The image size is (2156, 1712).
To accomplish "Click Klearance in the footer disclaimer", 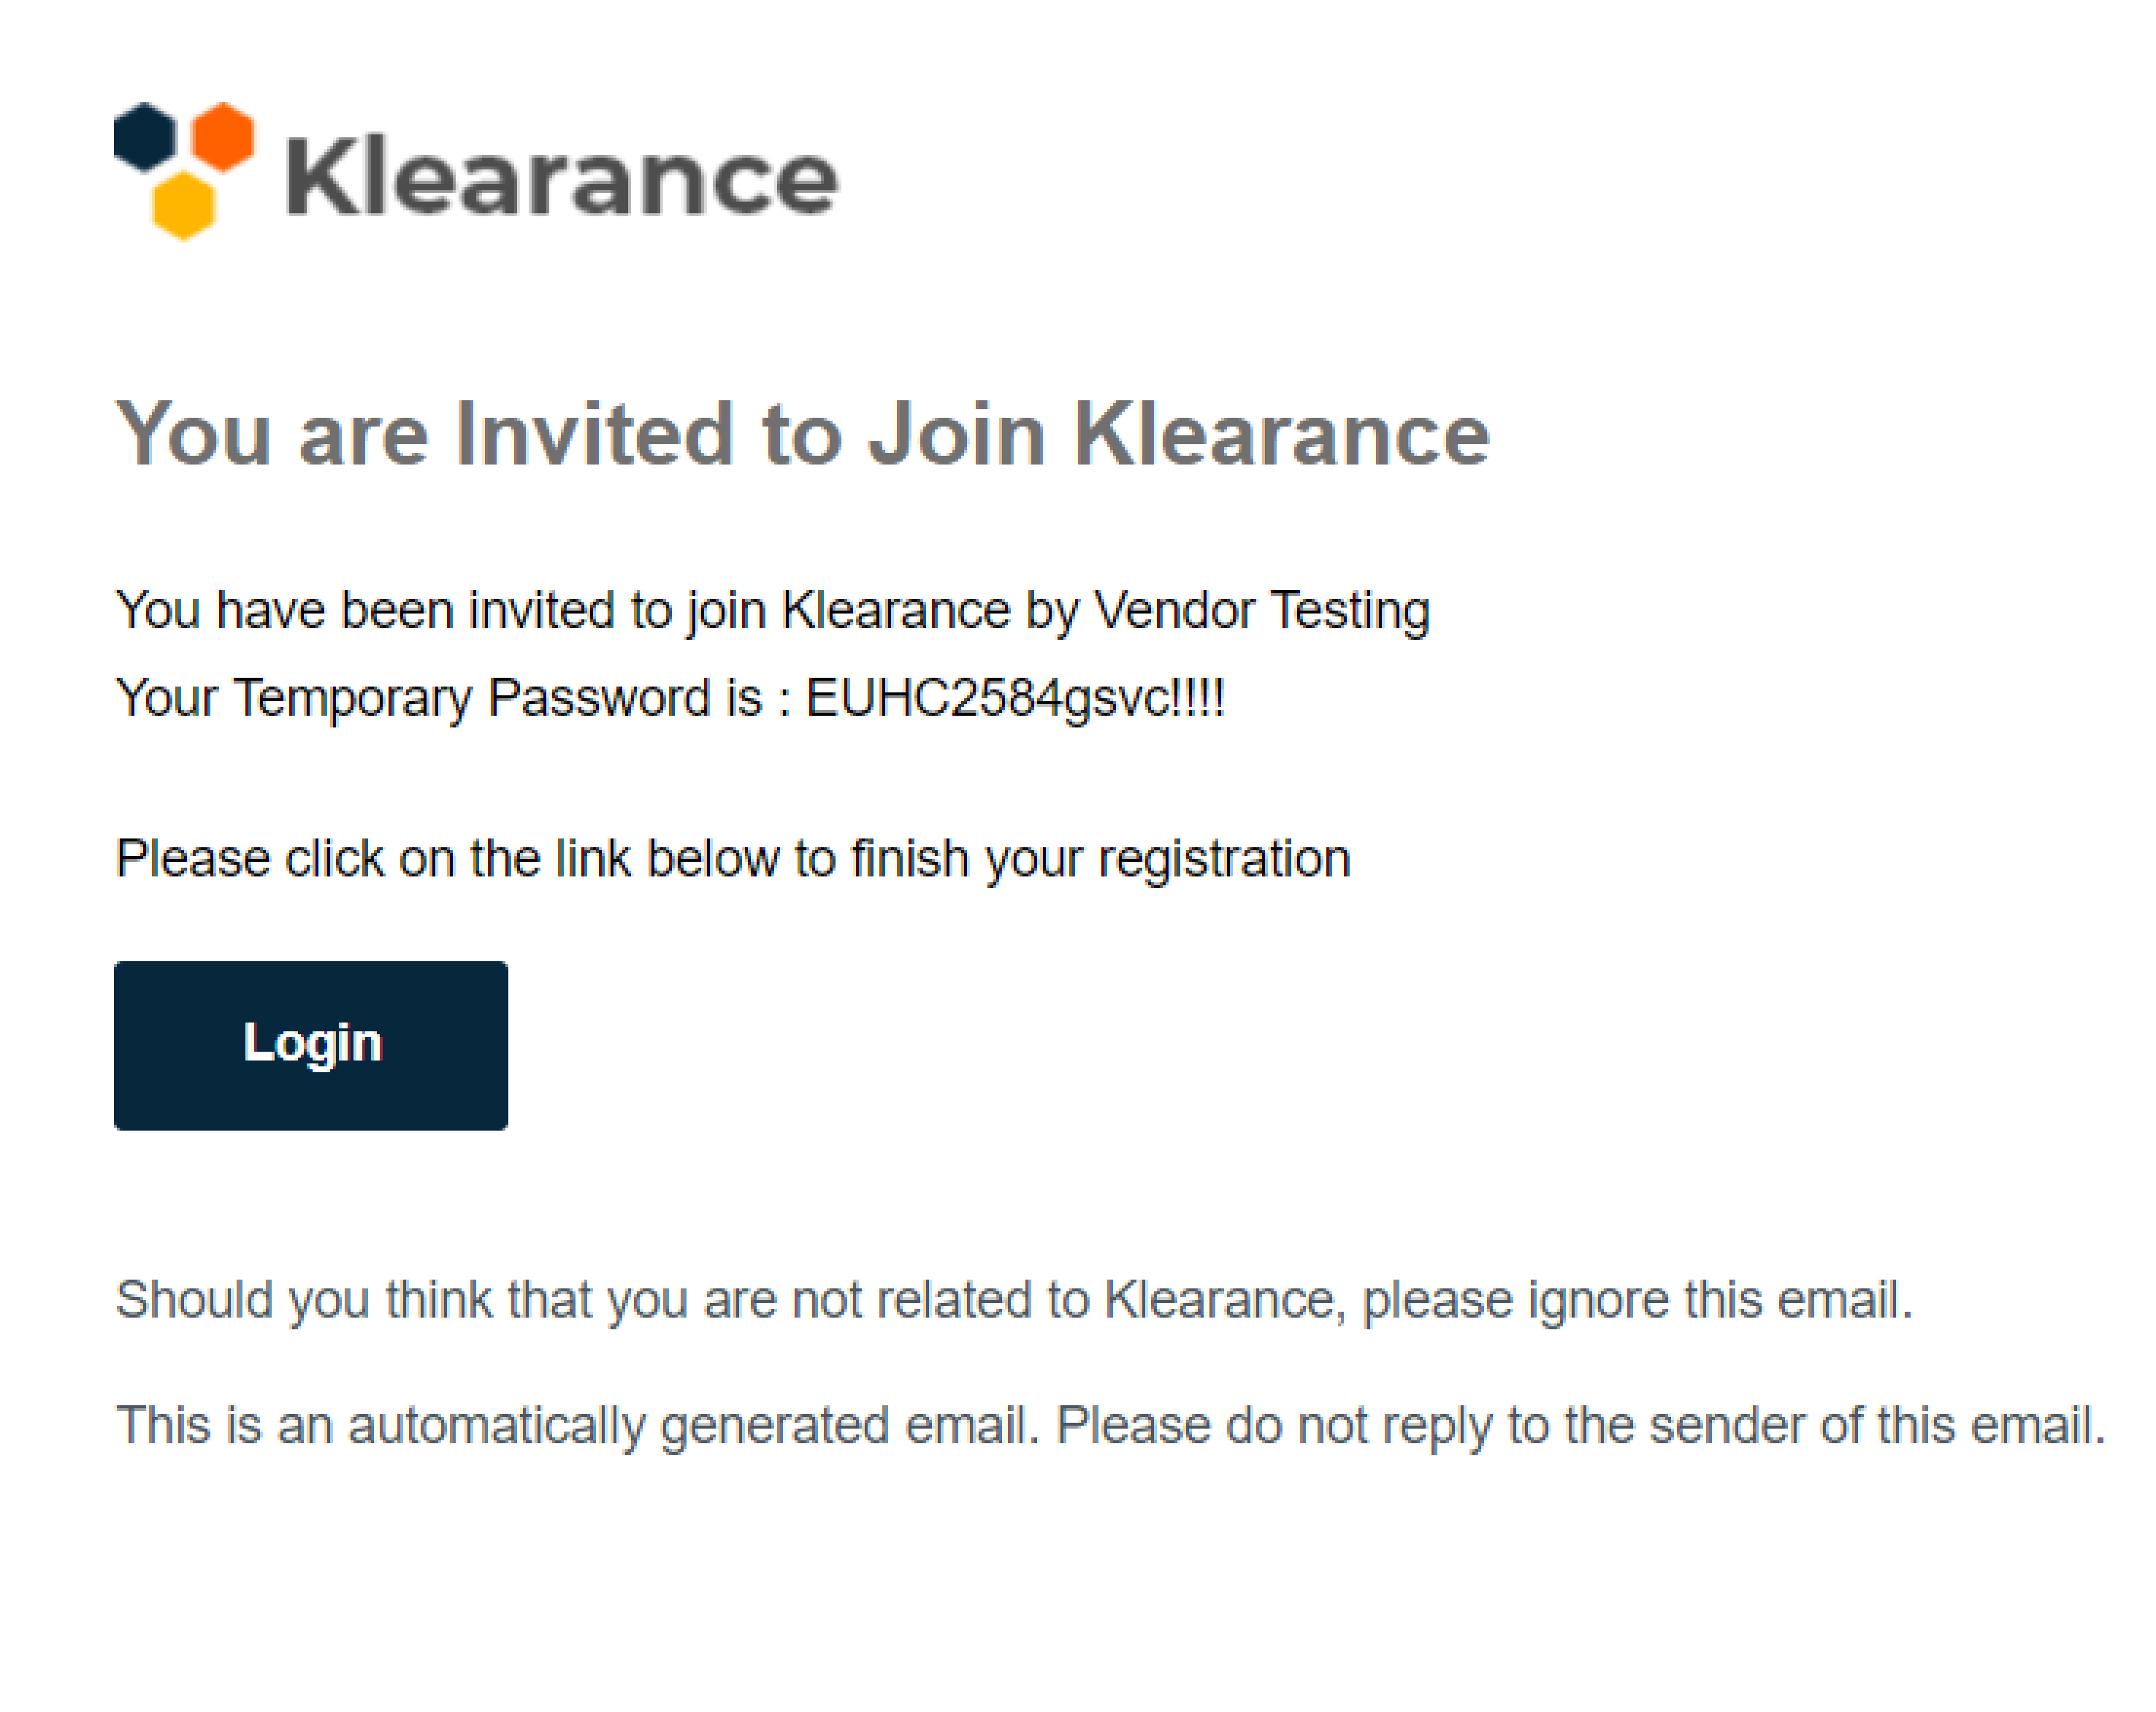I will (1220, 1299).
